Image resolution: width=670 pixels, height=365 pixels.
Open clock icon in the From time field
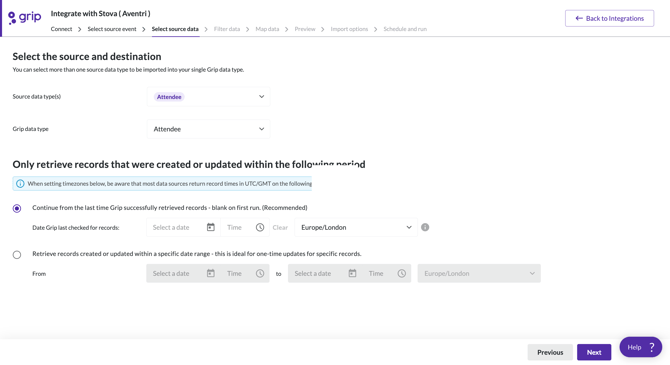coord(260,273)
